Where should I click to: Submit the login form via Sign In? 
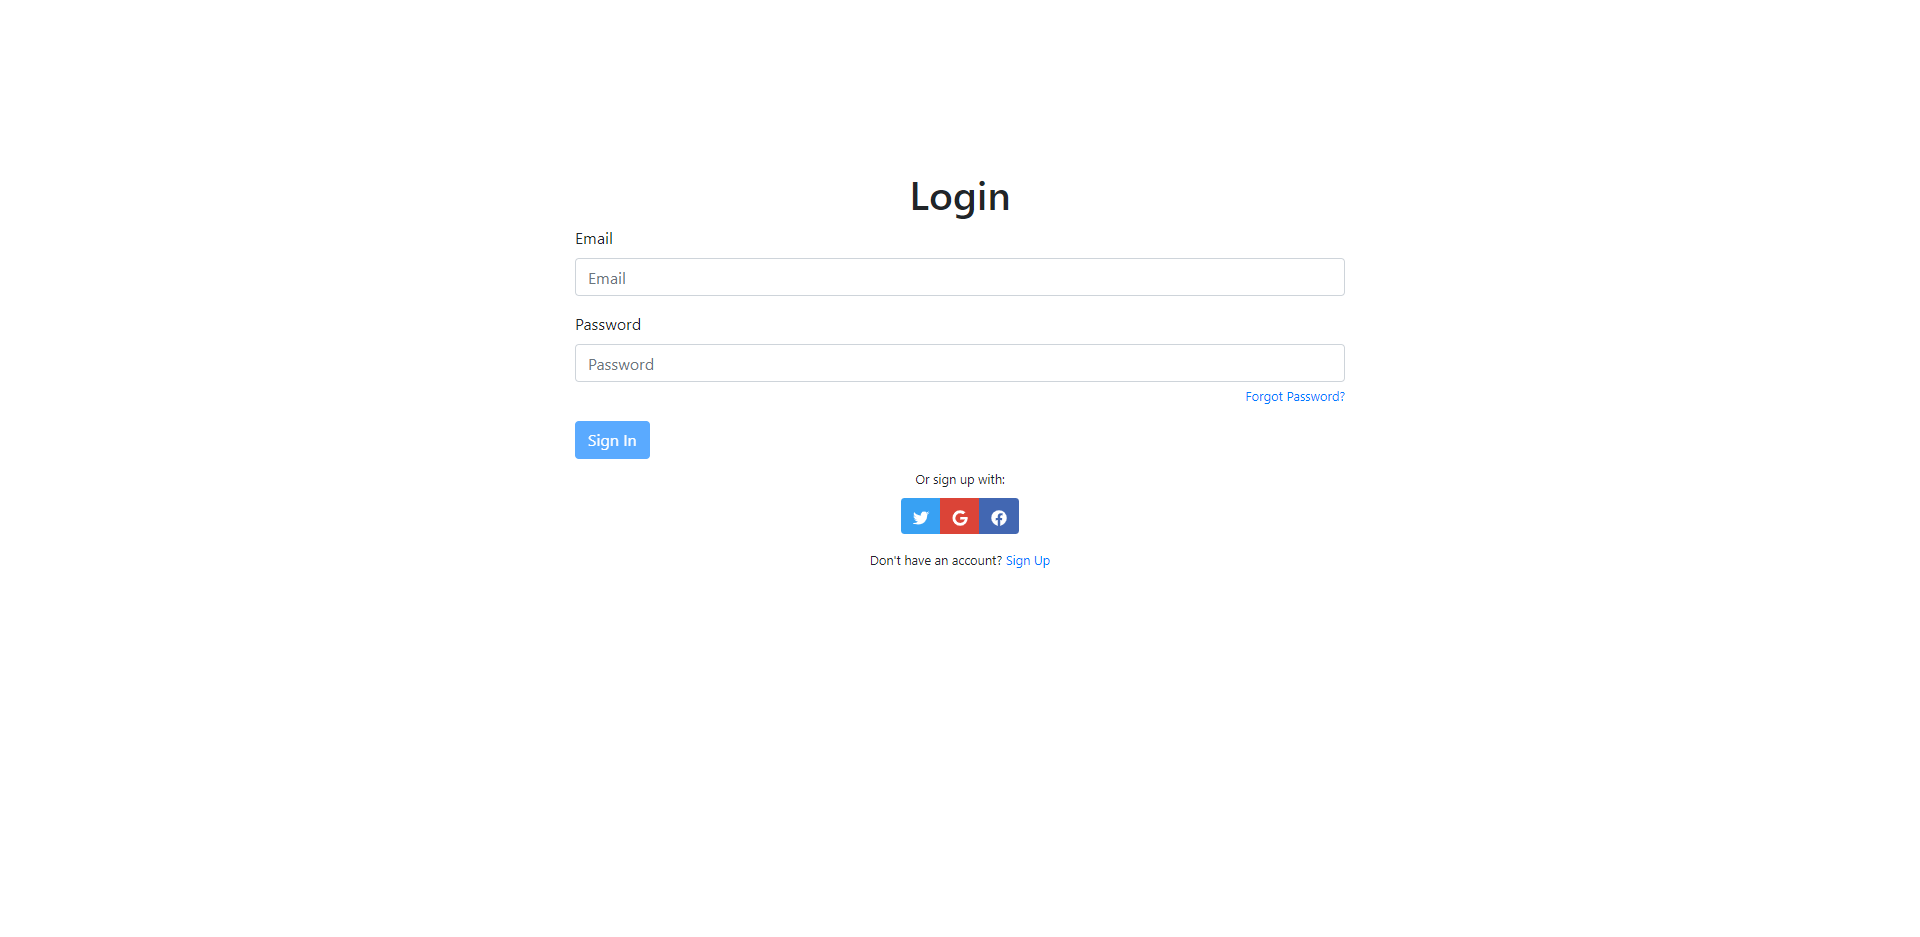(612, 440)
